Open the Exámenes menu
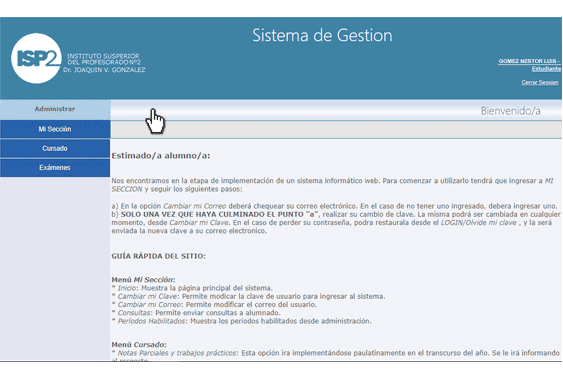 click(x=55, y=168)
